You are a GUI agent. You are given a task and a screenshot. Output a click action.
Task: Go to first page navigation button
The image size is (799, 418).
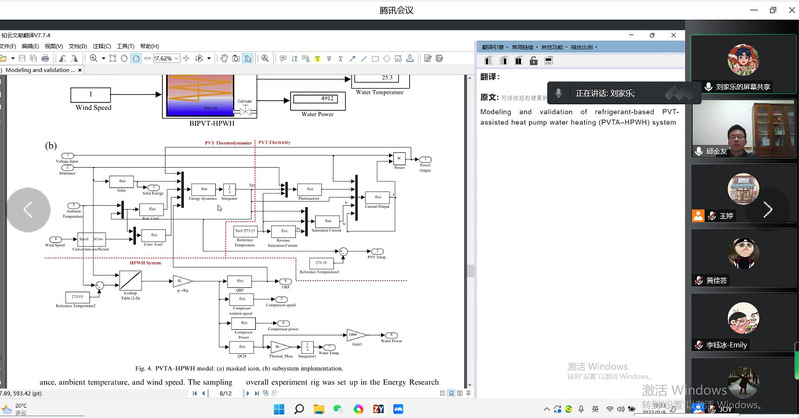point(195,393)
